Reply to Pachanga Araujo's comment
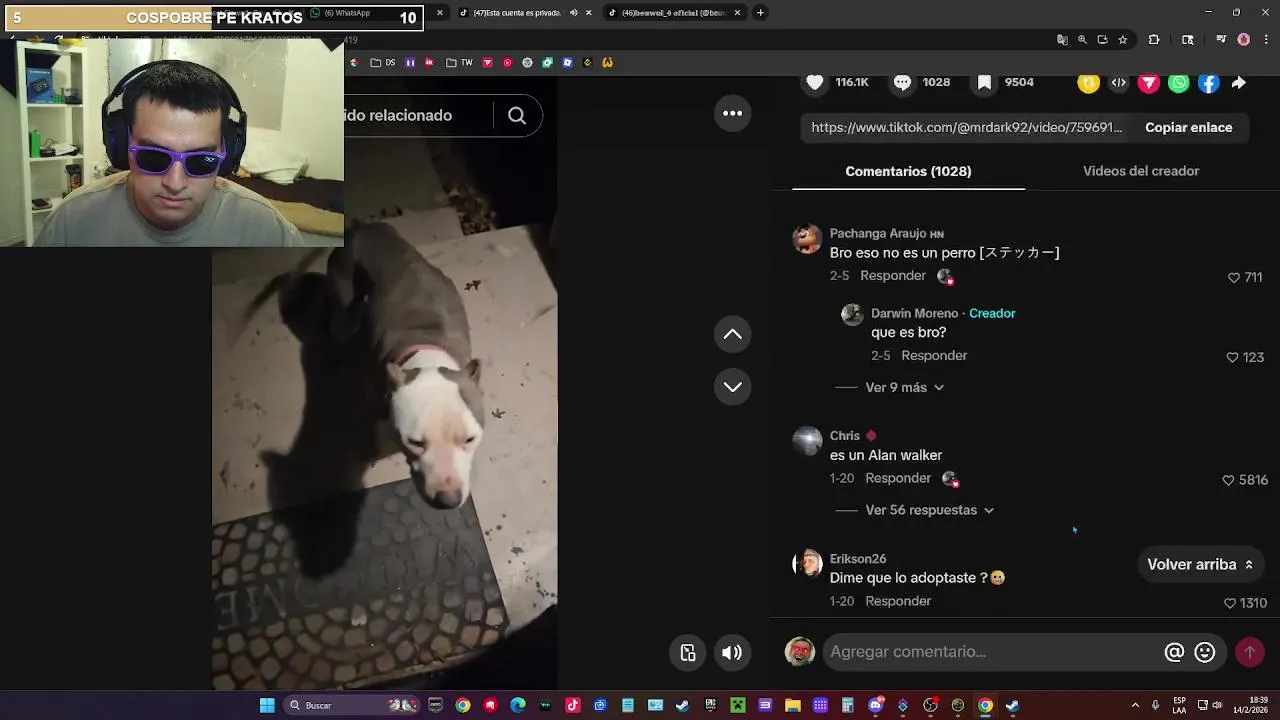Viewport: 1280px width, 720px height. [893, 275]
